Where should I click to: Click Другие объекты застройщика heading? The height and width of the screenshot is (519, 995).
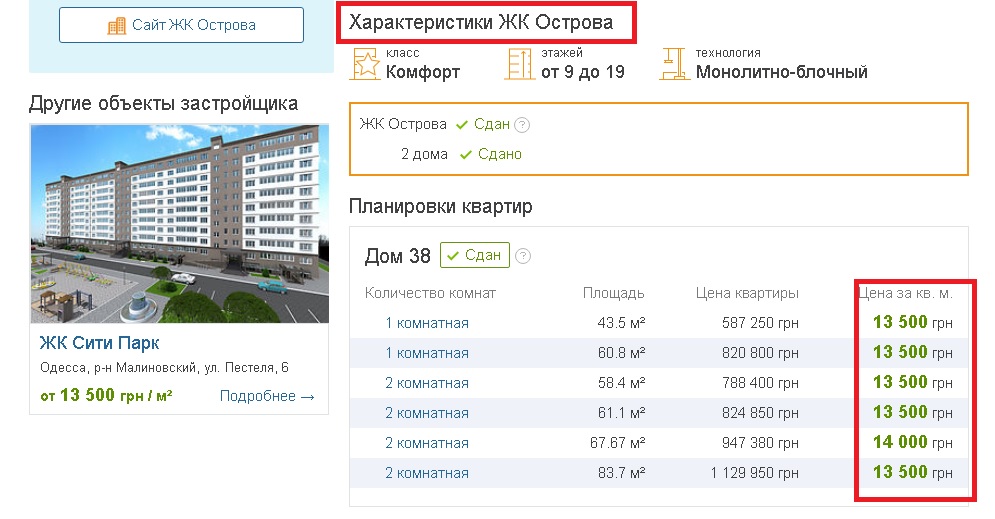pyautogui.click(x=163, y=103)
